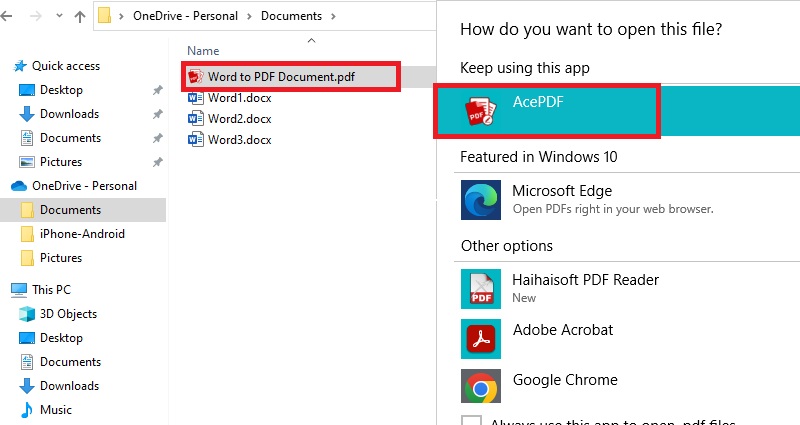This screenshot has height=425, width=800.
Task: Click the 3D Objects cube icon
Action: click(27, 314)
